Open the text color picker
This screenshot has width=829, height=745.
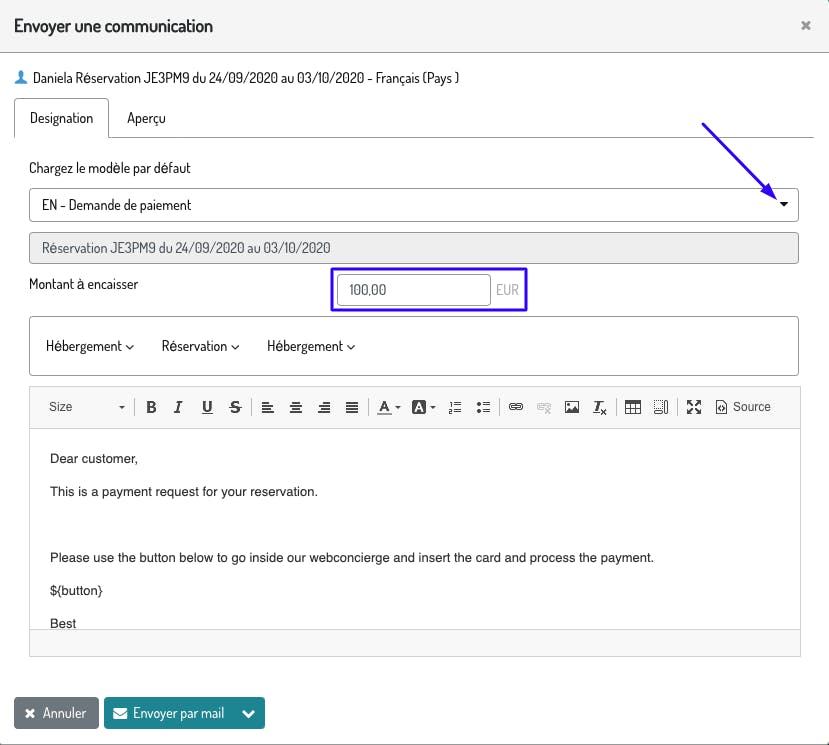[388, 407]
